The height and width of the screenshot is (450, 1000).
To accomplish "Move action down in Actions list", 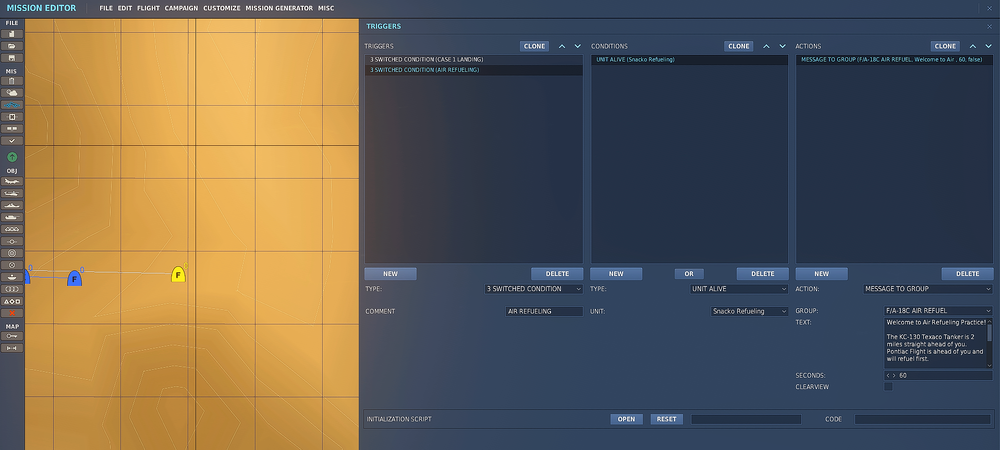I will (x=989, y=47).
